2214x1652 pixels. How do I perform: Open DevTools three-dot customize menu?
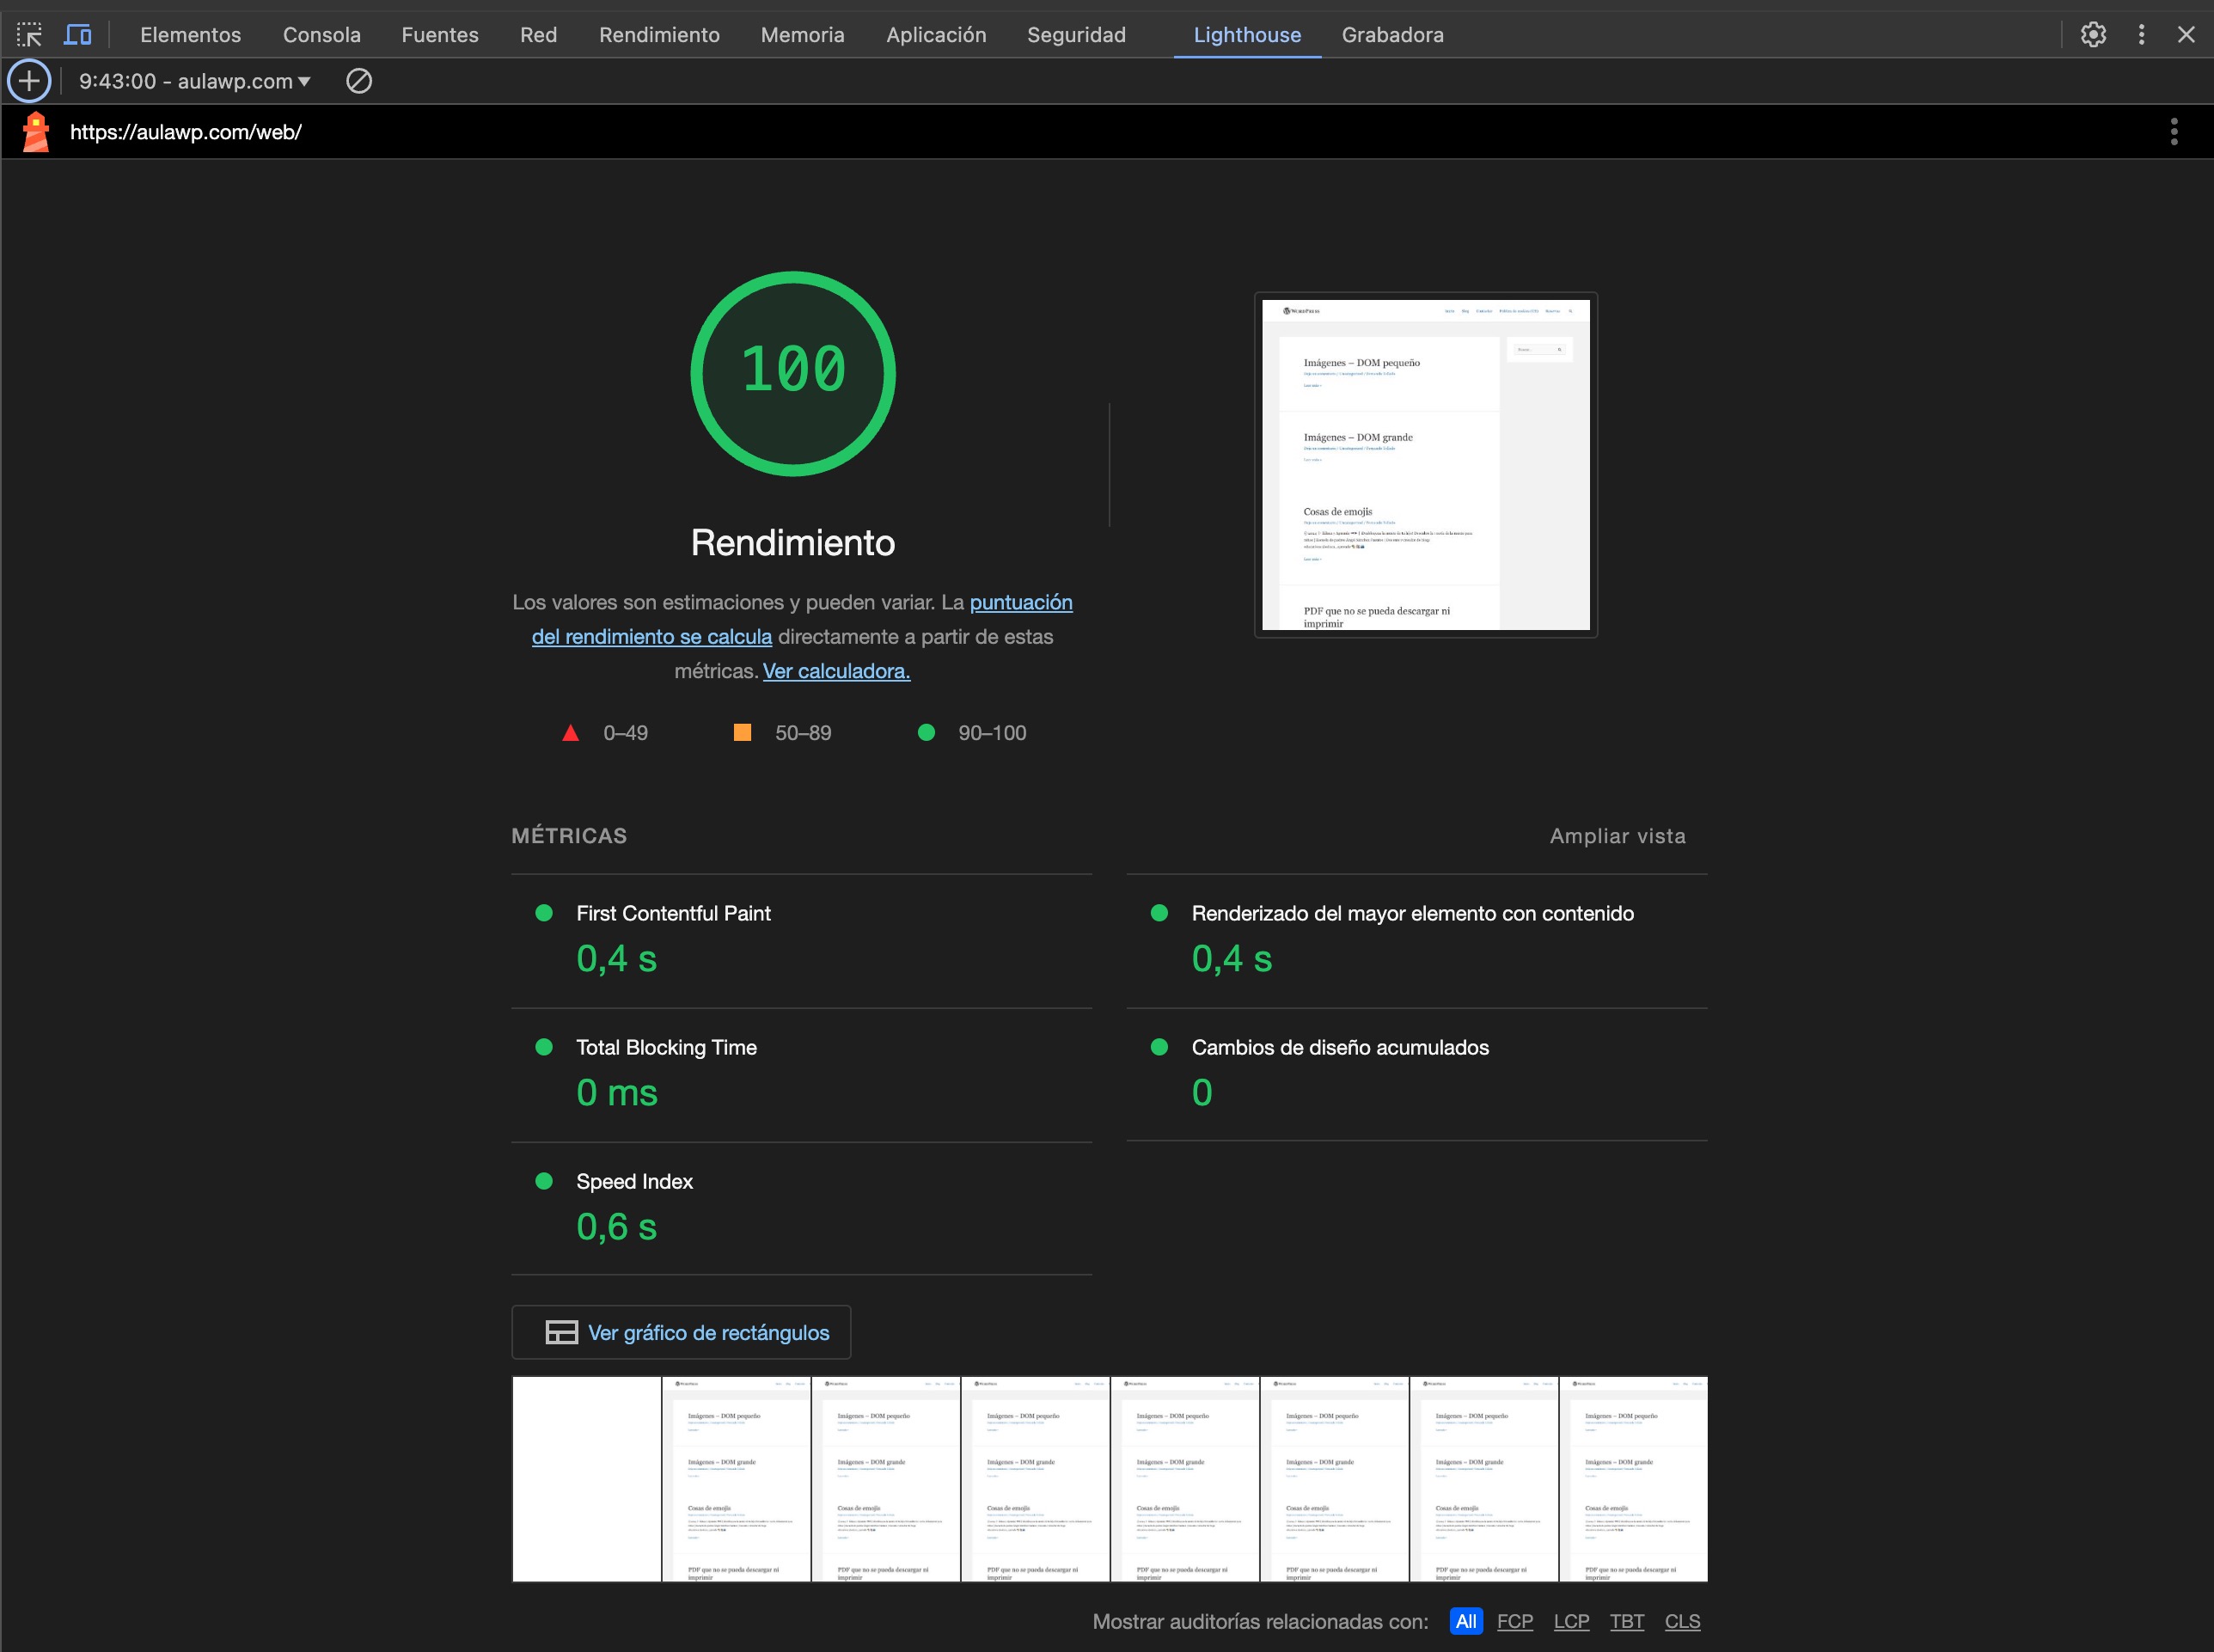2141,35
